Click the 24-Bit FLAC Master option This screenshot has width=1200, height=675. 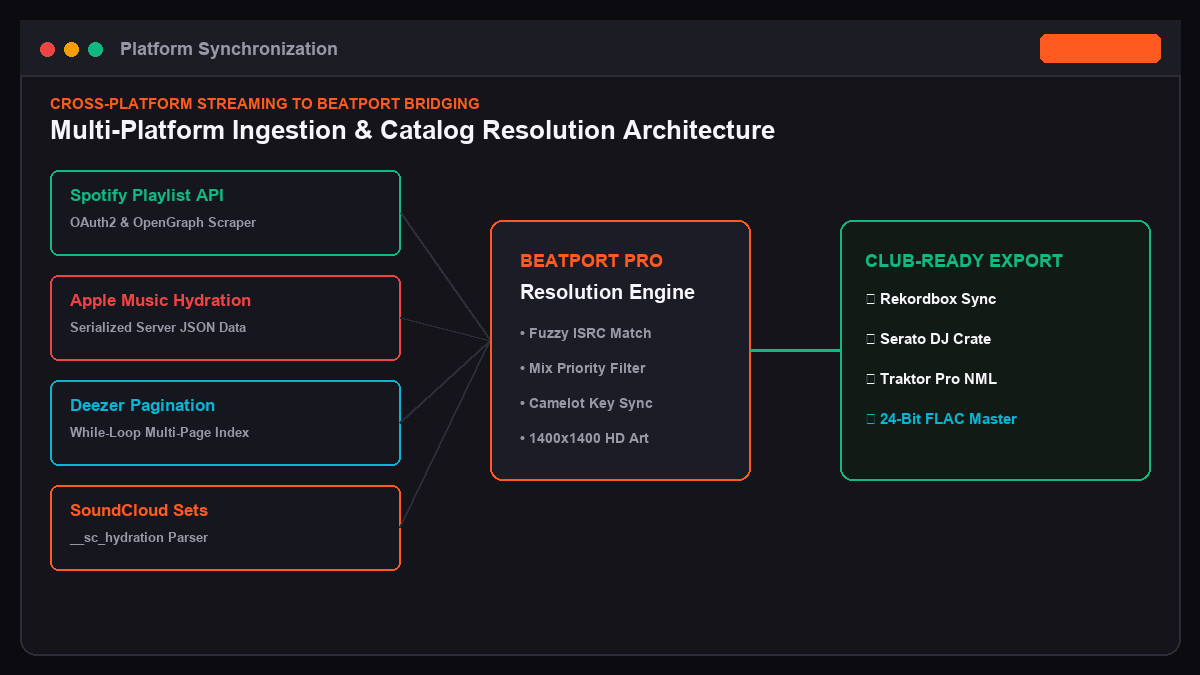[941, 419]
